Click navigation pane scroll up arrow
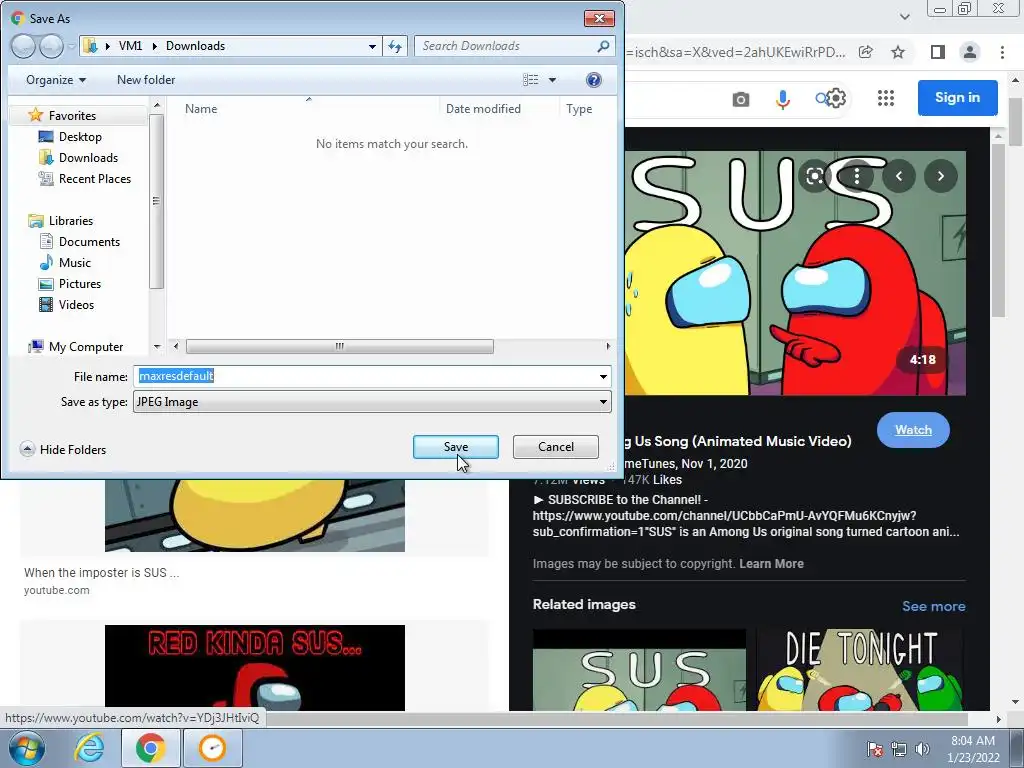Screen dimensions: 1024x768 [156, 105]
